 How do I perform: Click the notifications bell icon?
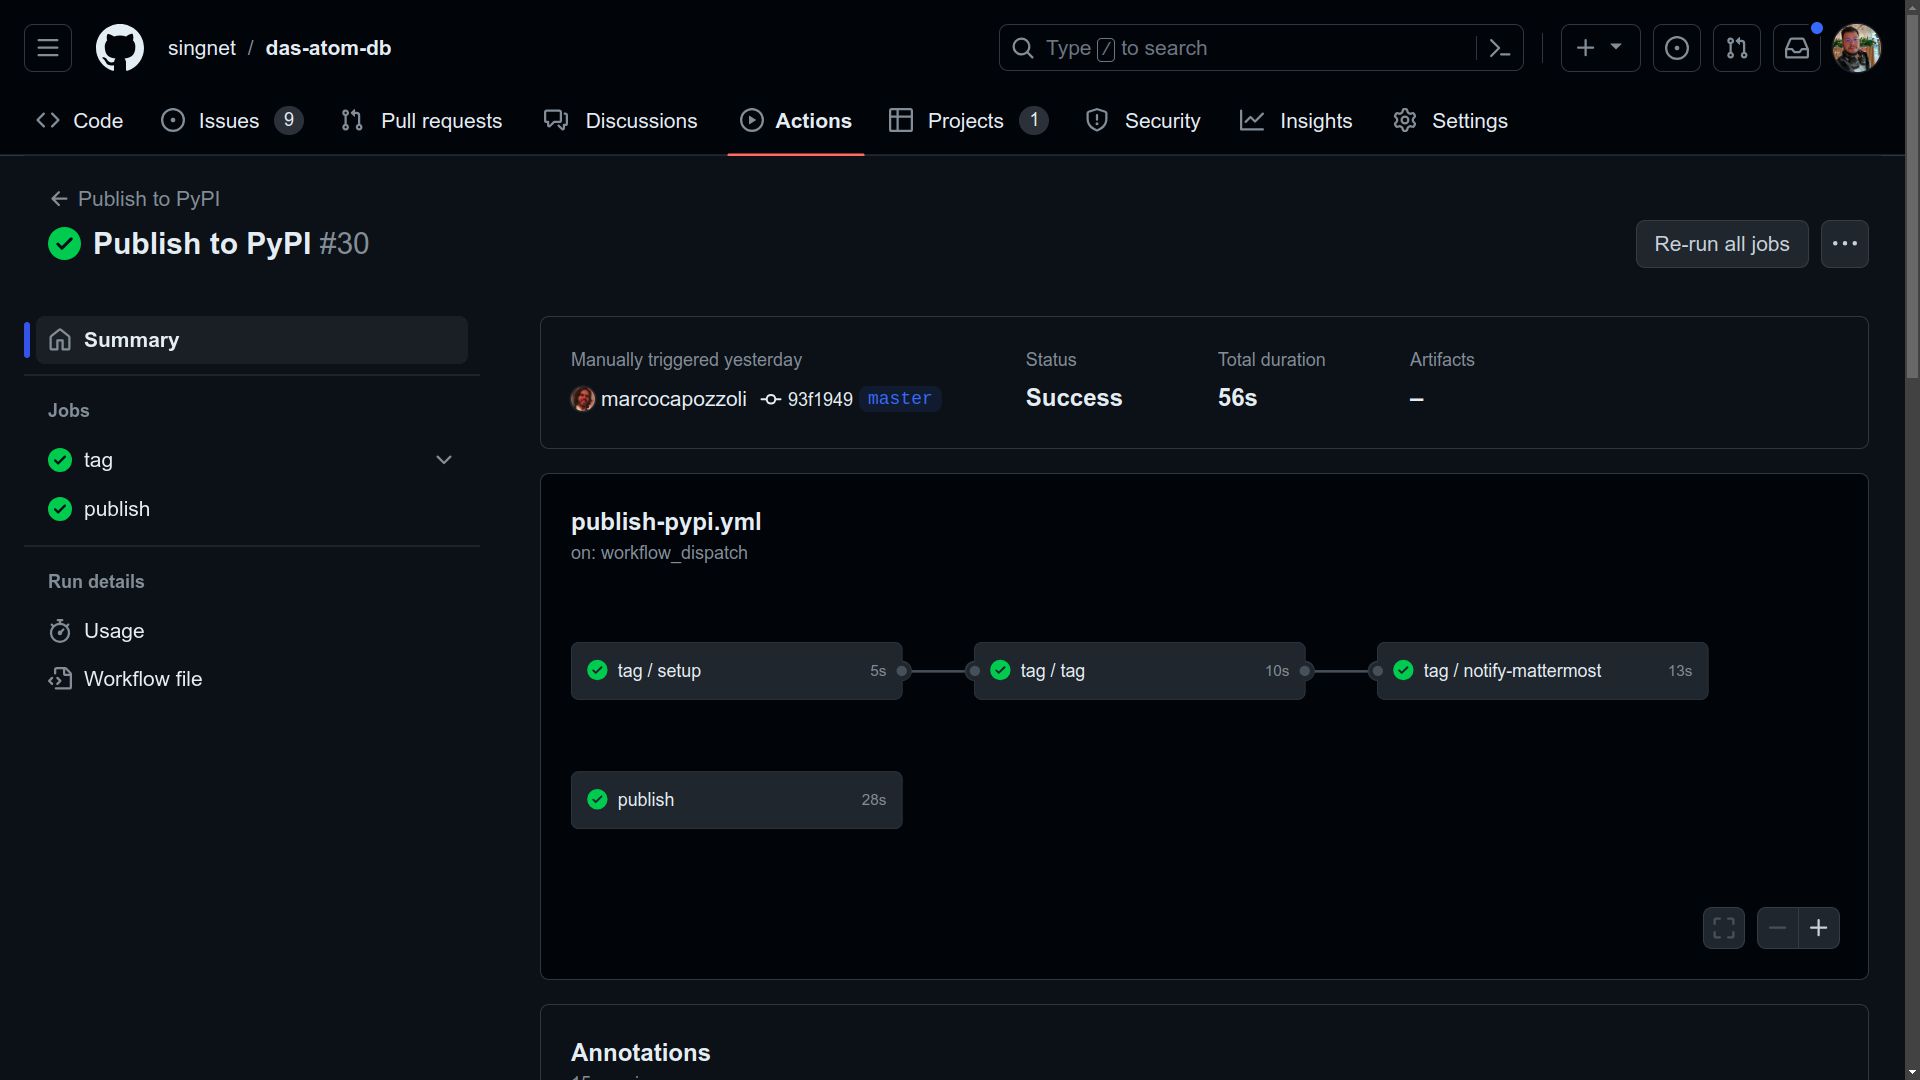coord(1796,47)
